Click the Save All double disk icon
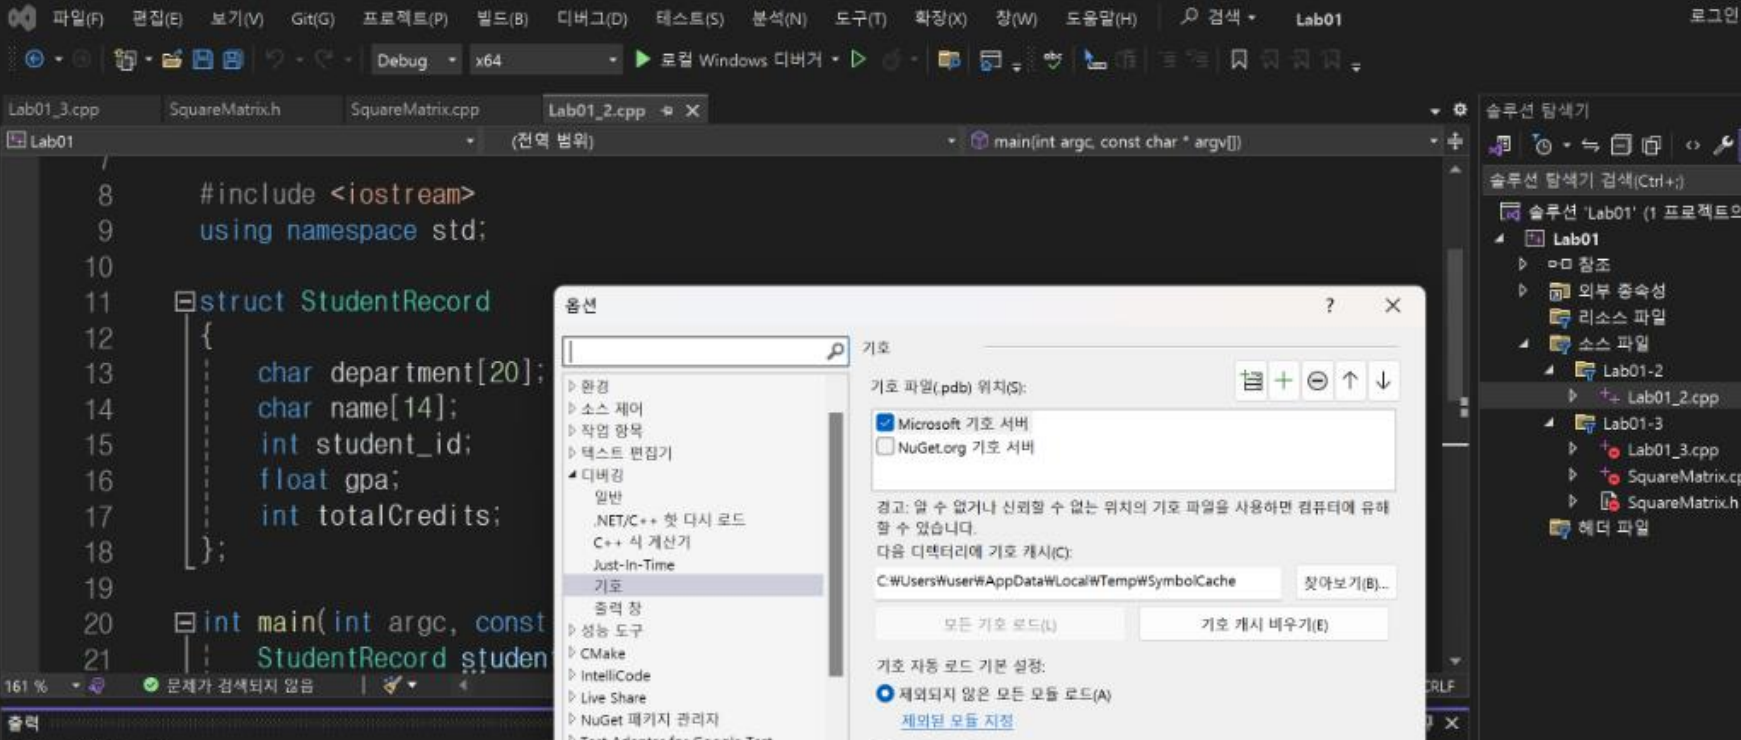 click(233, 60)
